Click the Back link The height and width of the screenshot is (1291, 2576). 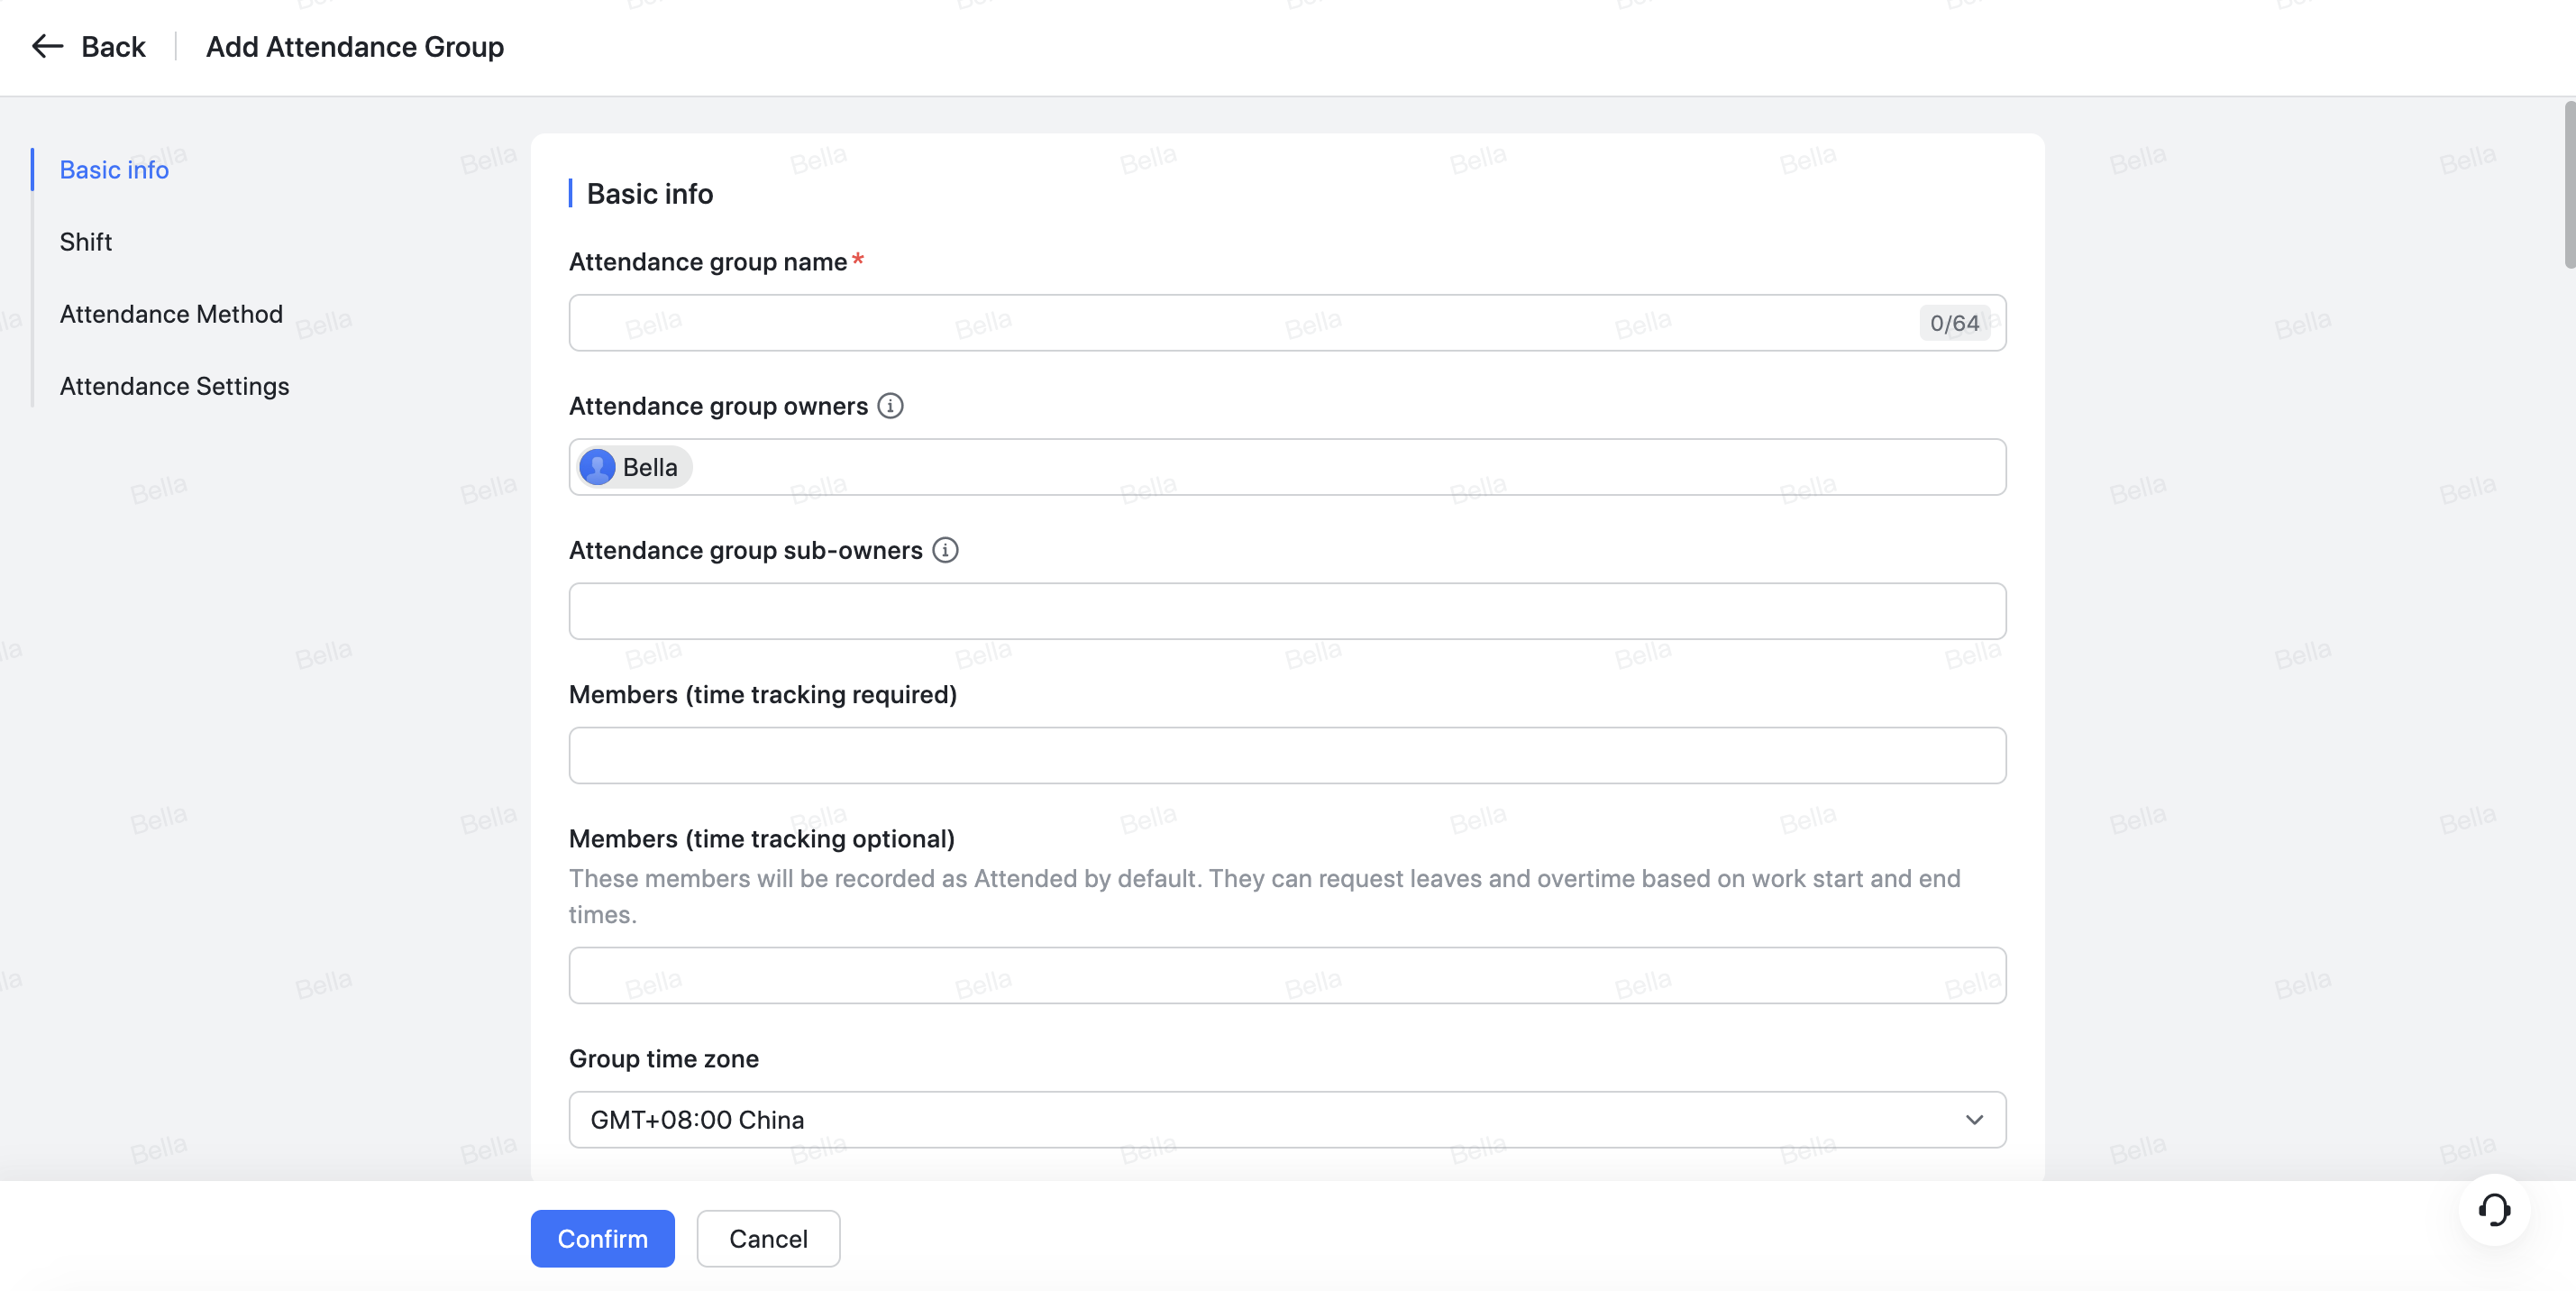click(x=113, y=47)
